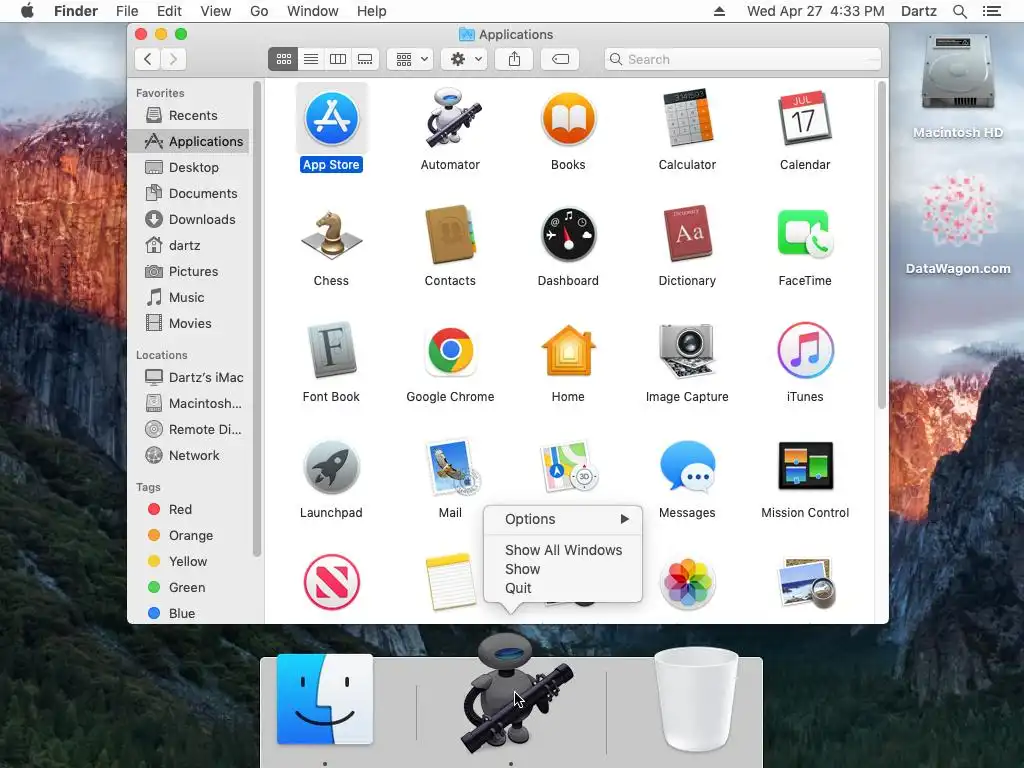Viewport: 1024px width, 768px height.
Task: Open the View menu in menu bar
Action: [x=216, y=11]
